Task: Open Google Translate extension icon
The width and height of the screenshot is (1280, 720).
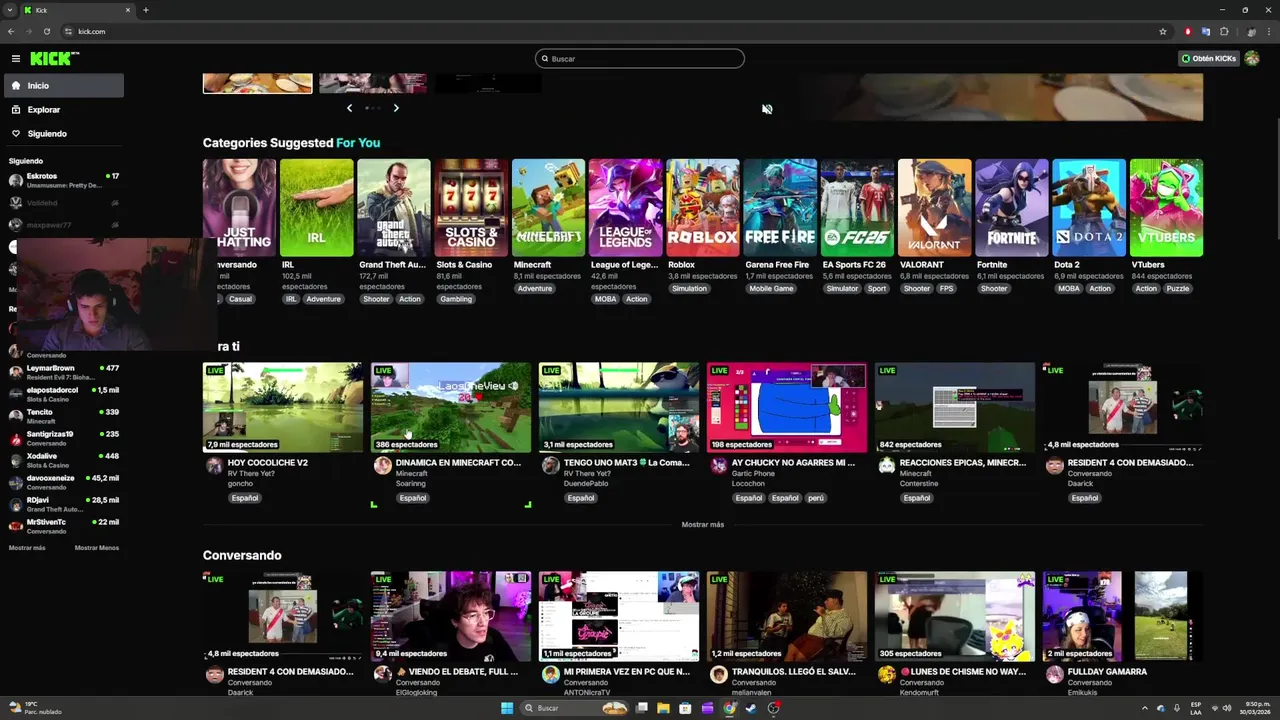Action: pyautogui.click(x=1206, y=31)
